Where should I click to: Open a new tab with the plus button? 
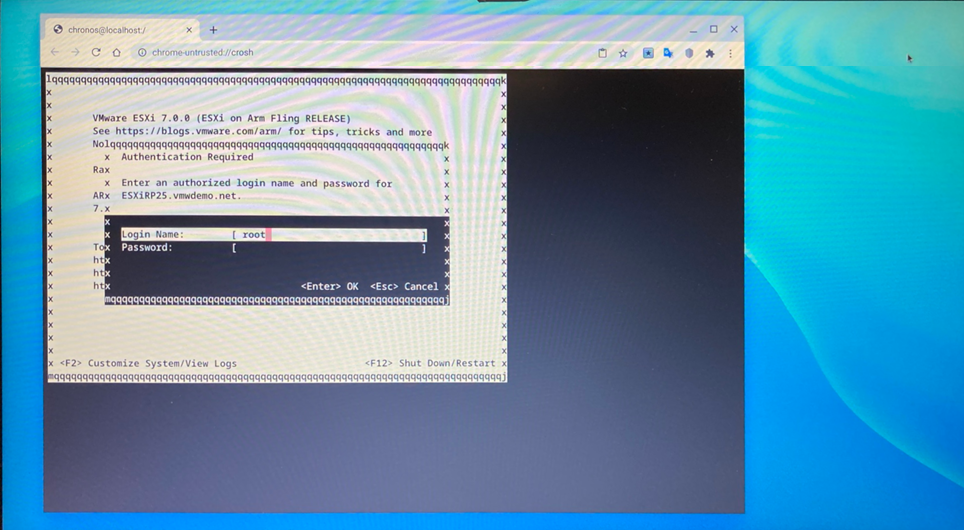[x=213, y=30]
